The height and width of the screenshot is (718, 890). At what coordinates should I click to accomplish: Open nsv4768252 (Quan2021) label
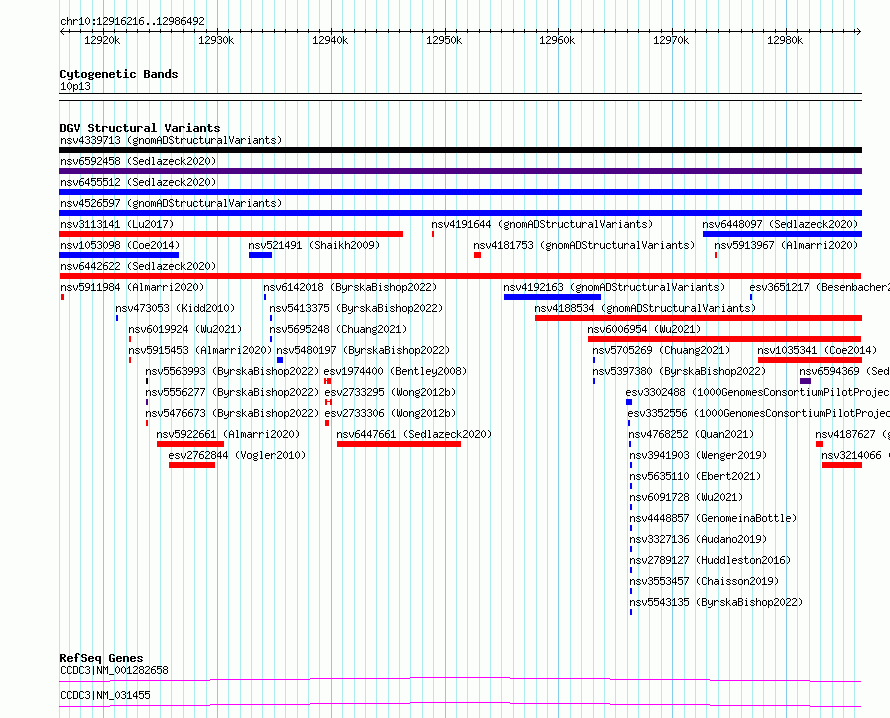pyautogui.click(x=691, y=434)
